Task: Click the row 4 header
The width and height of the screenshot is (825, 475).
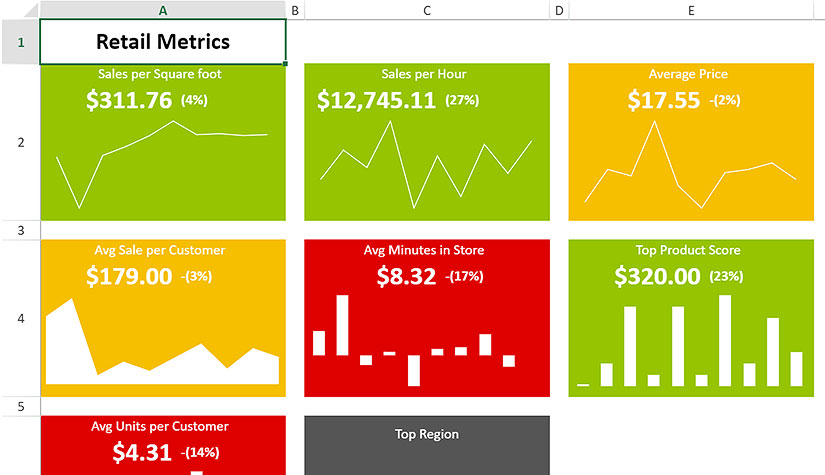Action: [x=20, y=319]
